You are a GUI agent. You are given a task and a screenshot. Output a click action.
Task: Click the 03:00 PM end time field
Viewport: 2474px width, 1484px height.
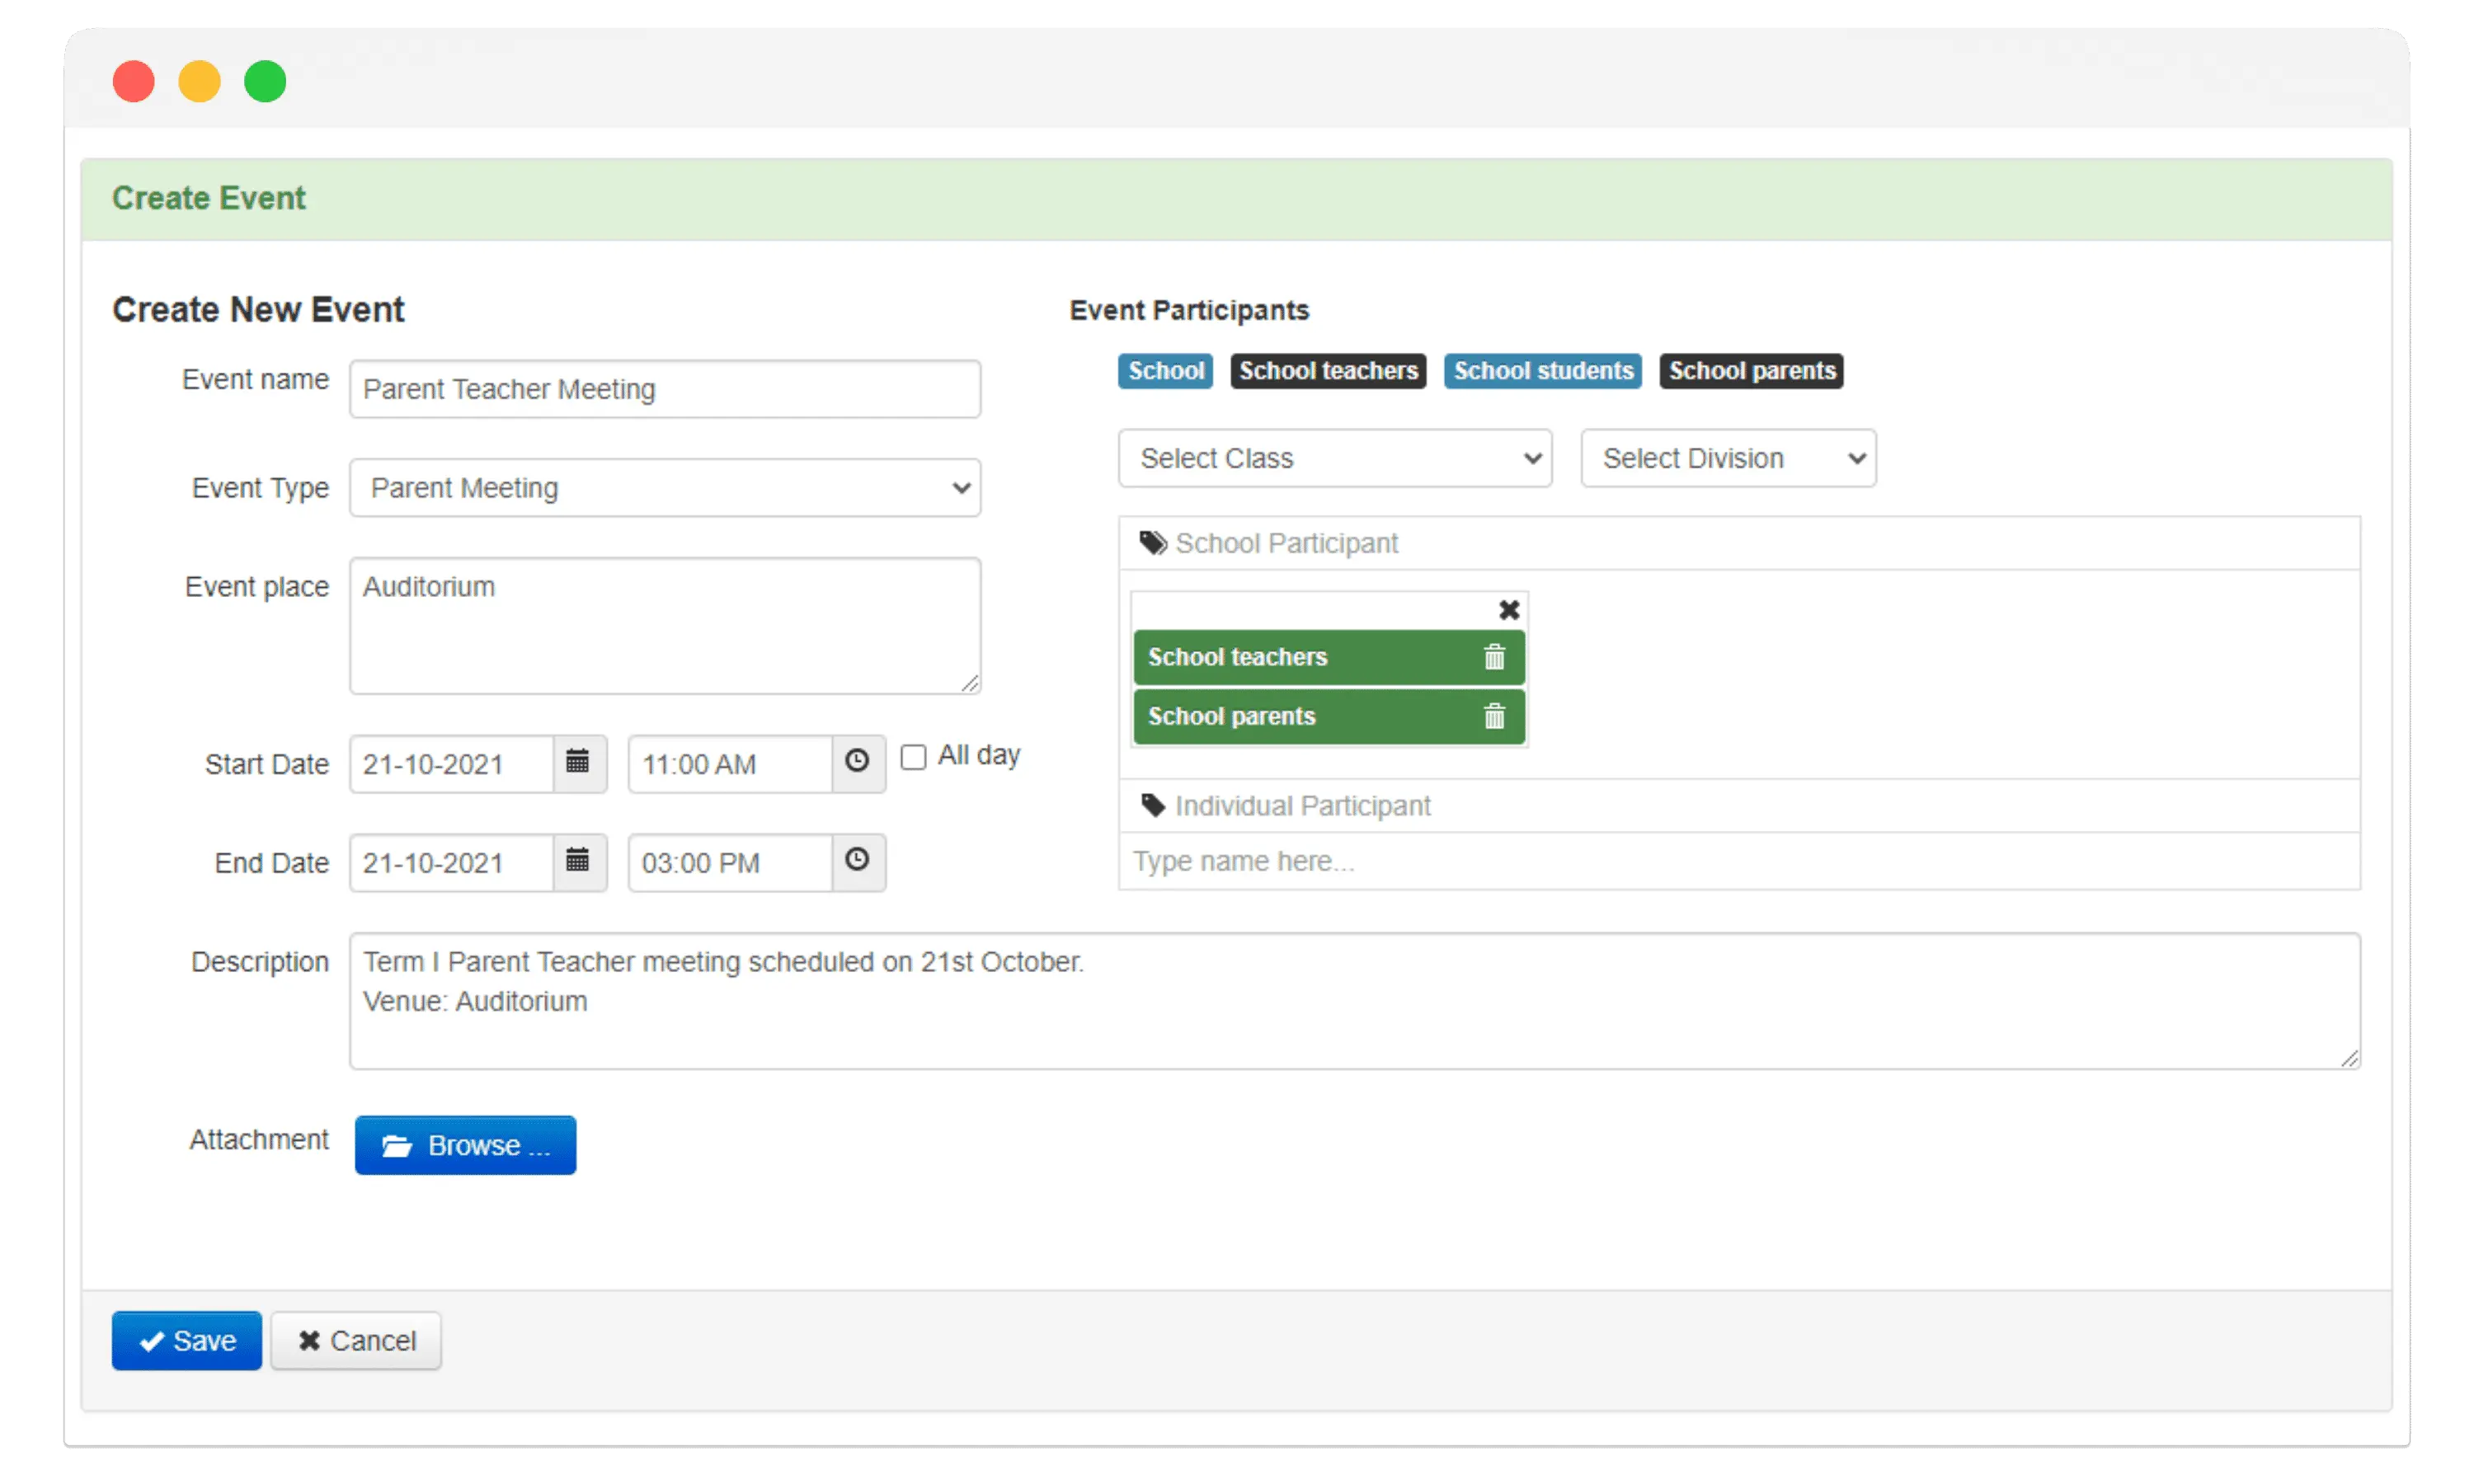[x=730, y=863]
